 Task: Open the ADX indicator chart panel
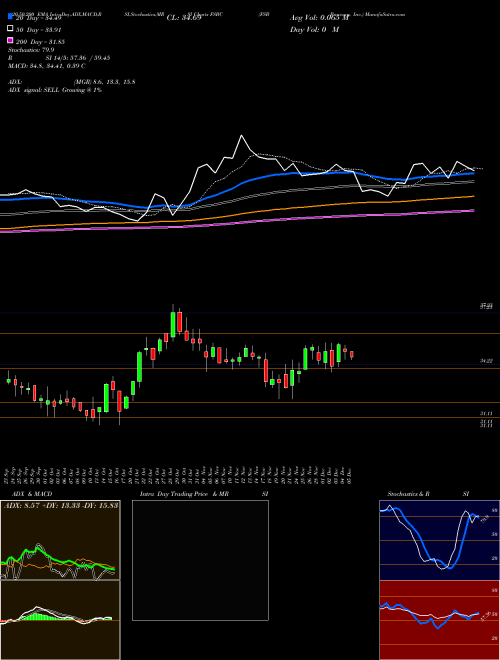[x=60, y=540]
